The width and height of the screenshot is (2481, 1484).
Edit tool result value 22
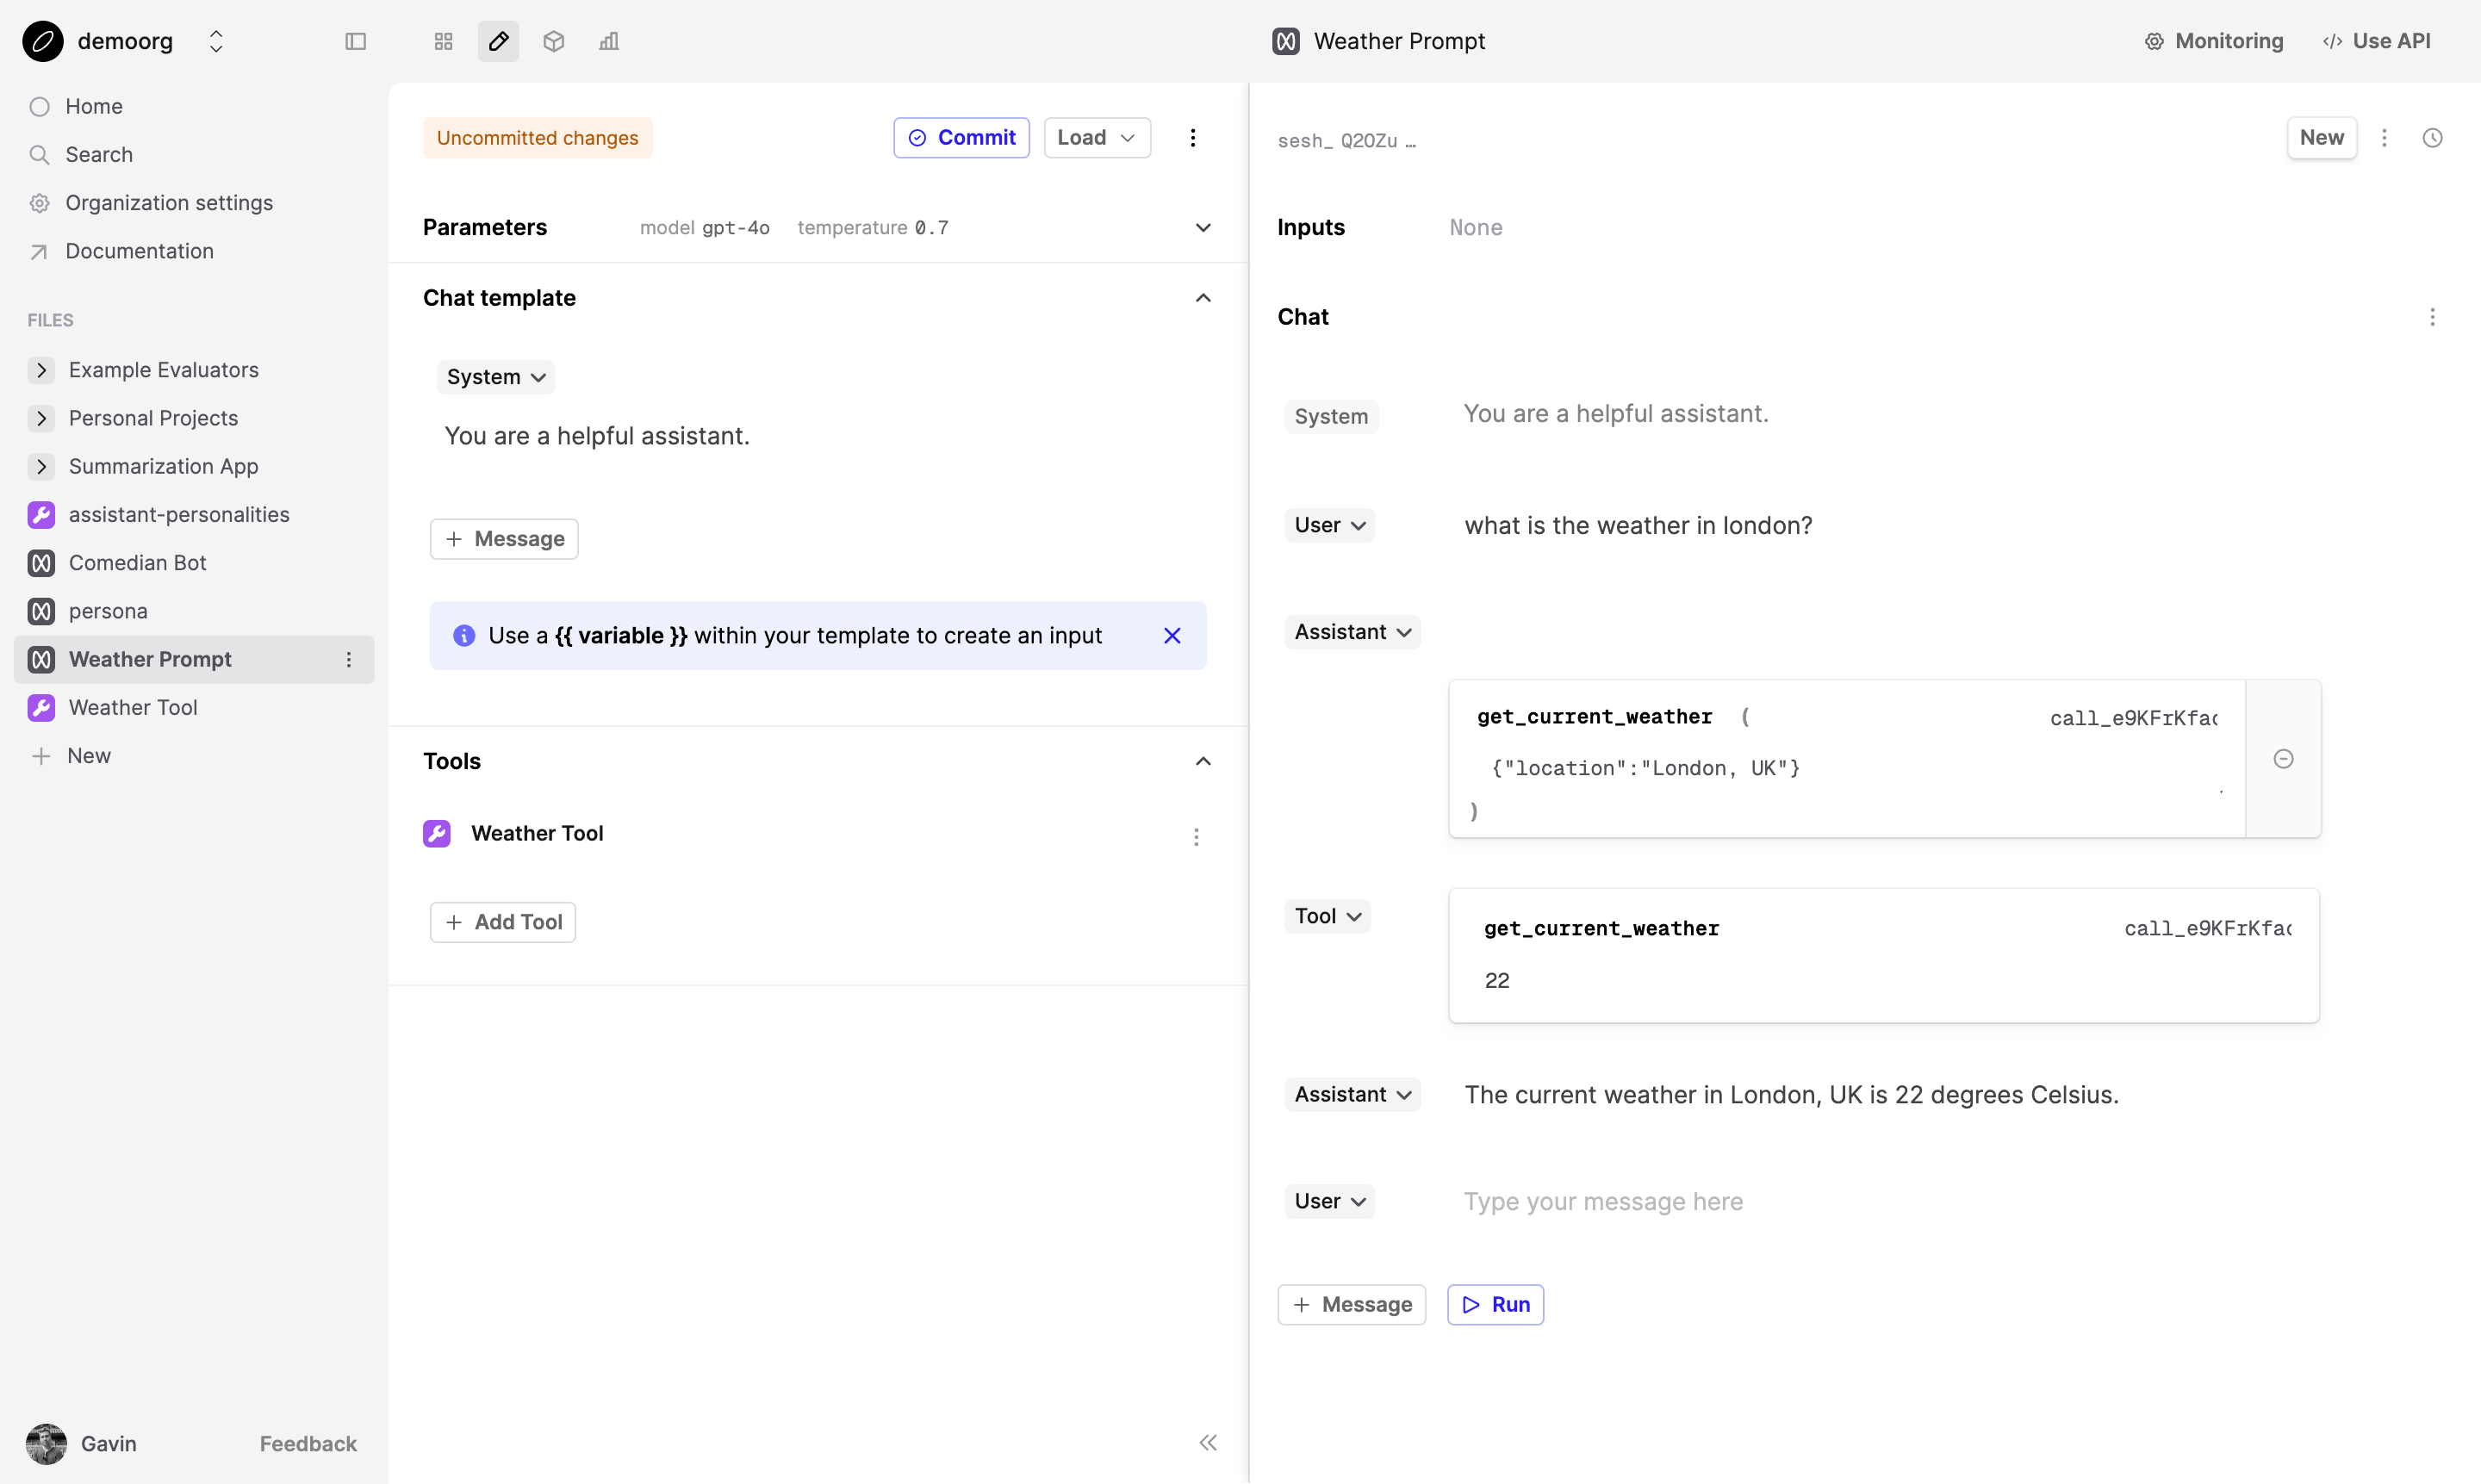pos(1497,980)
